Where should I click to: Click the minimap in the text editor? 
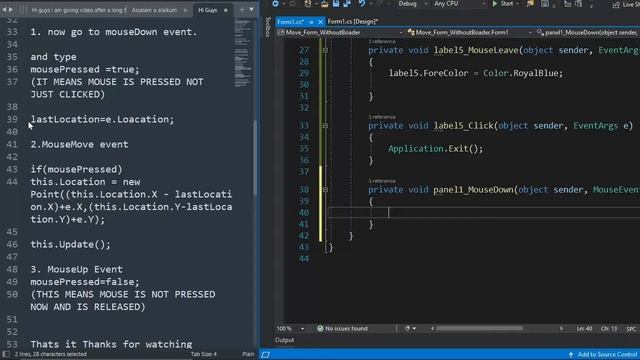[x=243, y=52]
